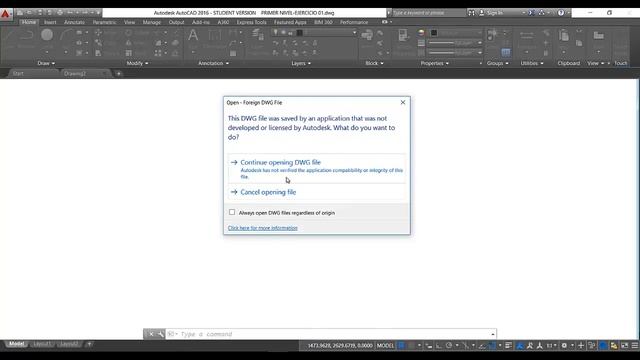This screenshot has width=640, height=360.
Task: Switch to the Insert ribbon tab
Action: [x=50, y=22]
